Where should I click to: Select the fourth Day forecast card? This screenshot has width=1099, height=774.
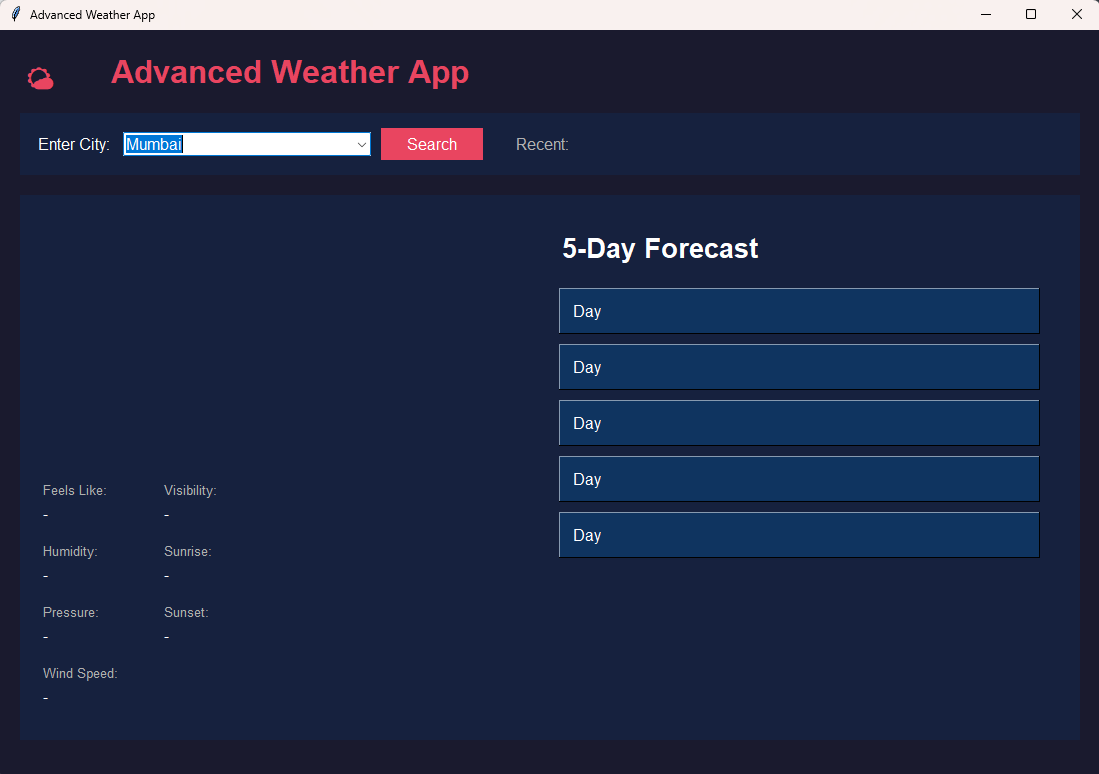(x=798, y=479)
